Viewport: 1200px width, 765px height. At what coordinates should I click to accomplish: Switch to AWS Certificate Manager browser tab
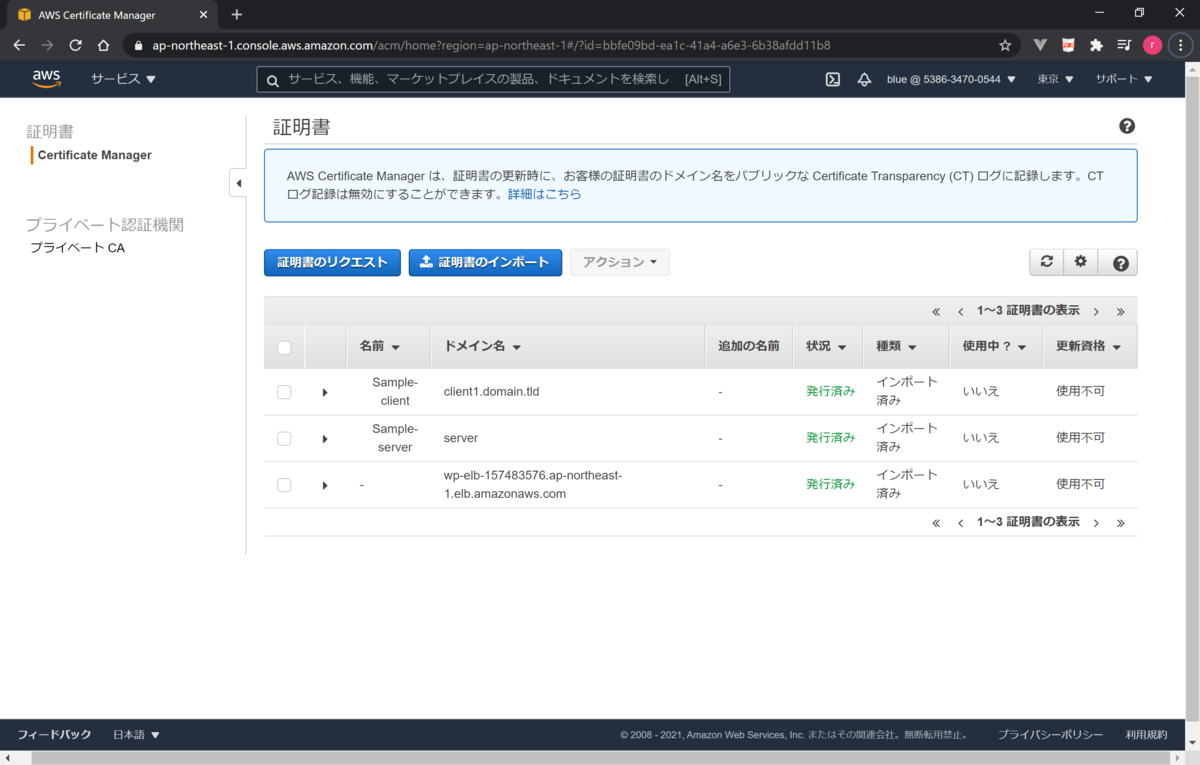click(x=109, y=15)
